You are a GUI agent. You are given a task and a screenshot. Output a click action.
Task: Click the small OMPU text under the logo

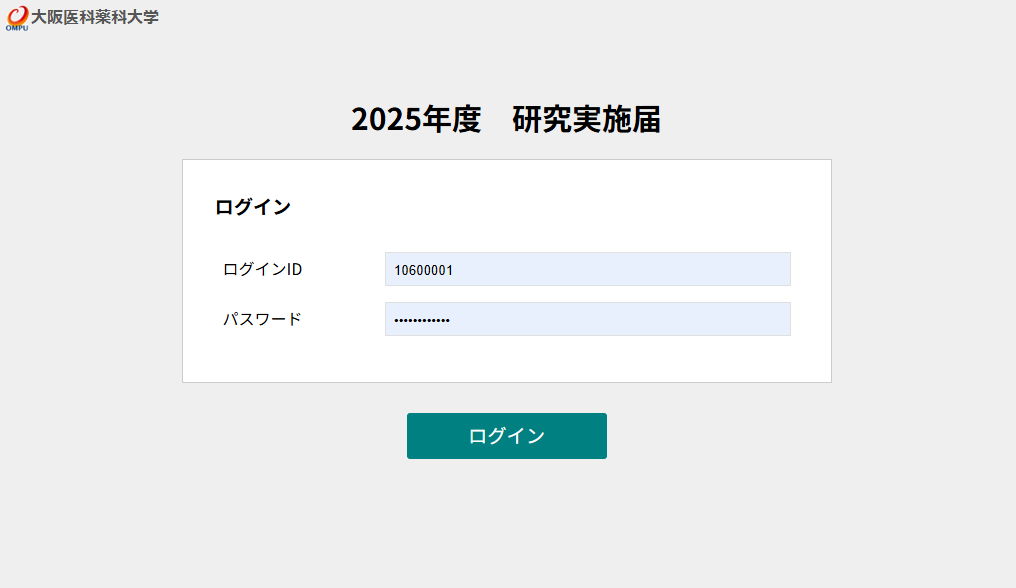(16, 28)
